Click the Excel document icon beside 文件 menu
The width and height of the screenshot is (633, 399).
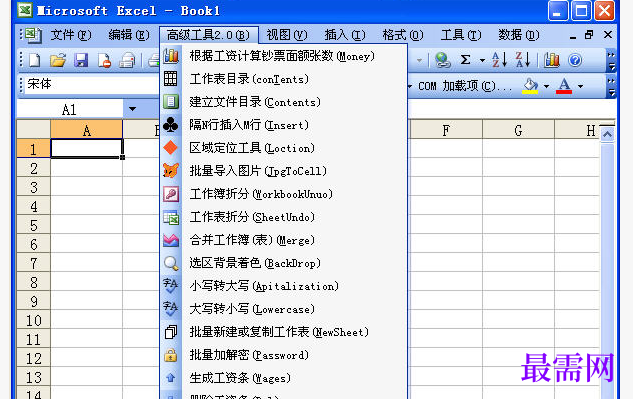coord(33,36)
